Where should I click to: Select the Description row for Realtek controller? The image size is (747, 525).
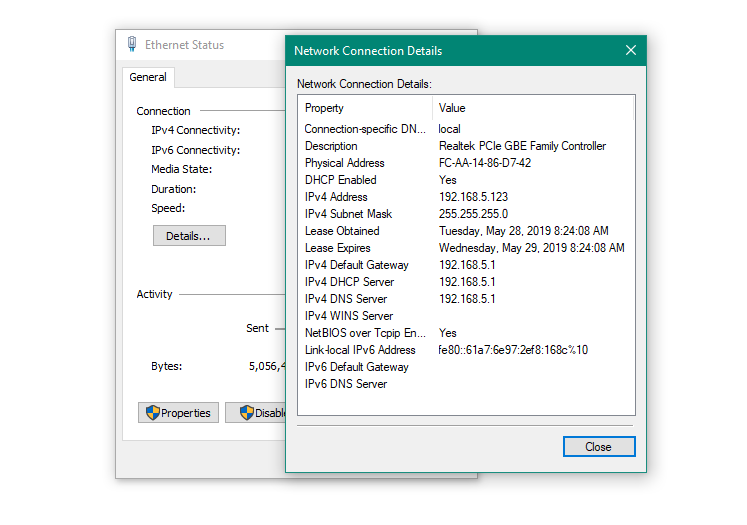coord(331,146)
